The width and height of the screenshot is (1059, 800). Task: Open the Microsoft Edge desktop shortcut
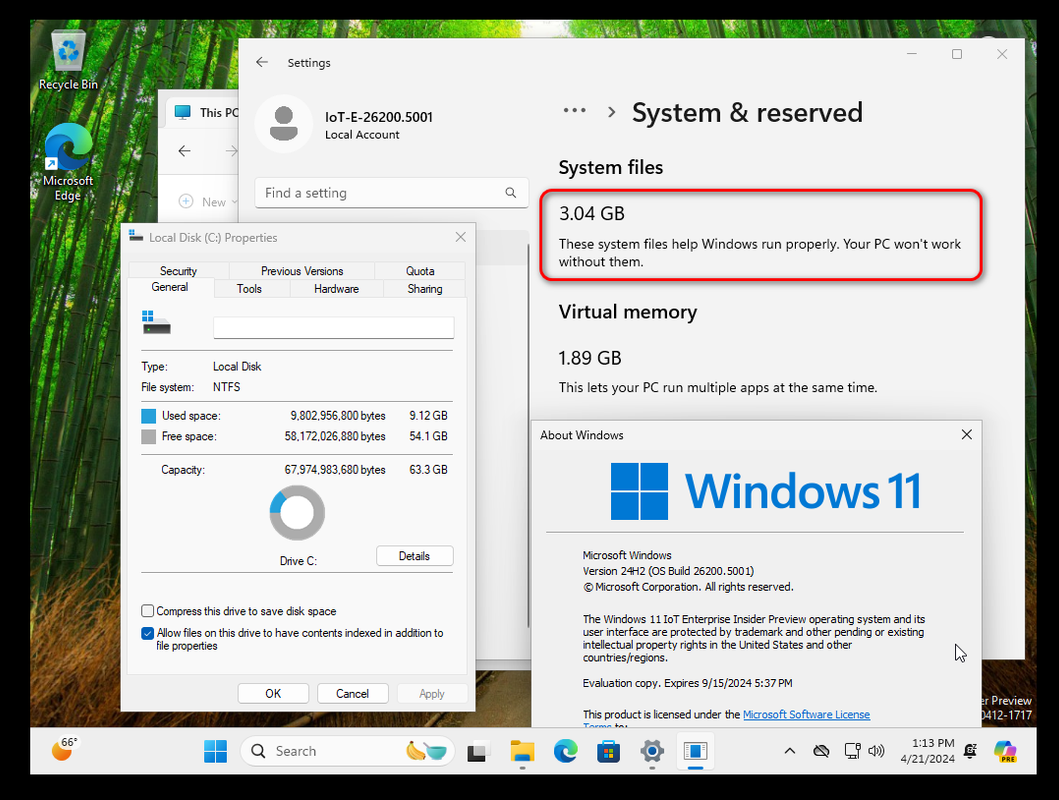(x=68, y=162)
